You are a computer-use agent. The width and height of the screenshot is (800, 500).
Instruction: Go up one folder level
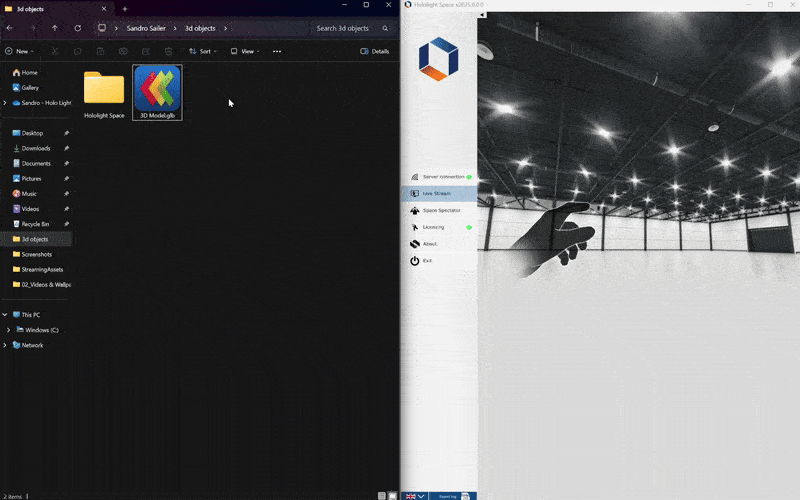55,28
